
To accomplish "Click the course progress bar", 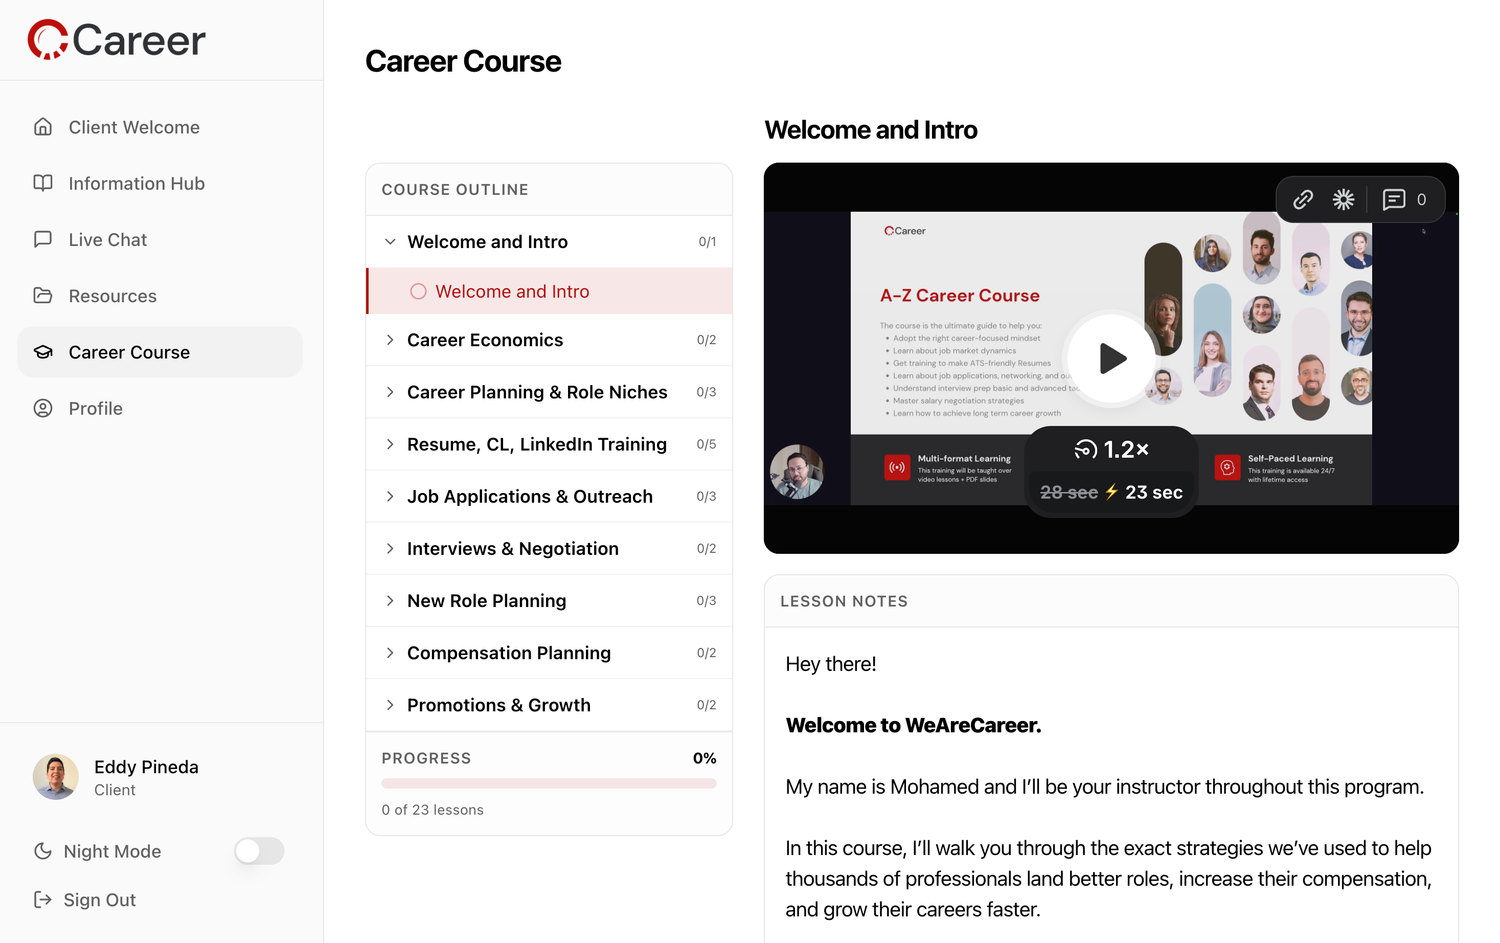I will coord(548,784).
